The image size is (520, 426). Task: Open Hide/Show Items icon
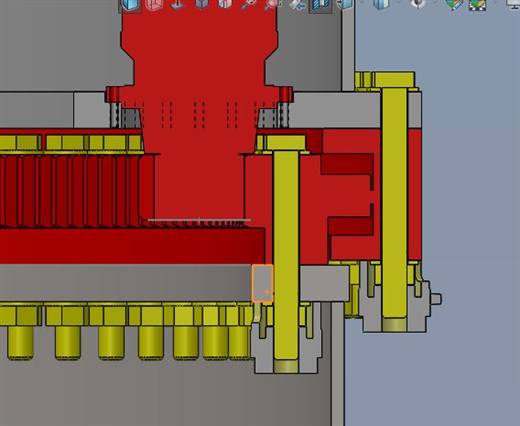(x=418, y=4)
